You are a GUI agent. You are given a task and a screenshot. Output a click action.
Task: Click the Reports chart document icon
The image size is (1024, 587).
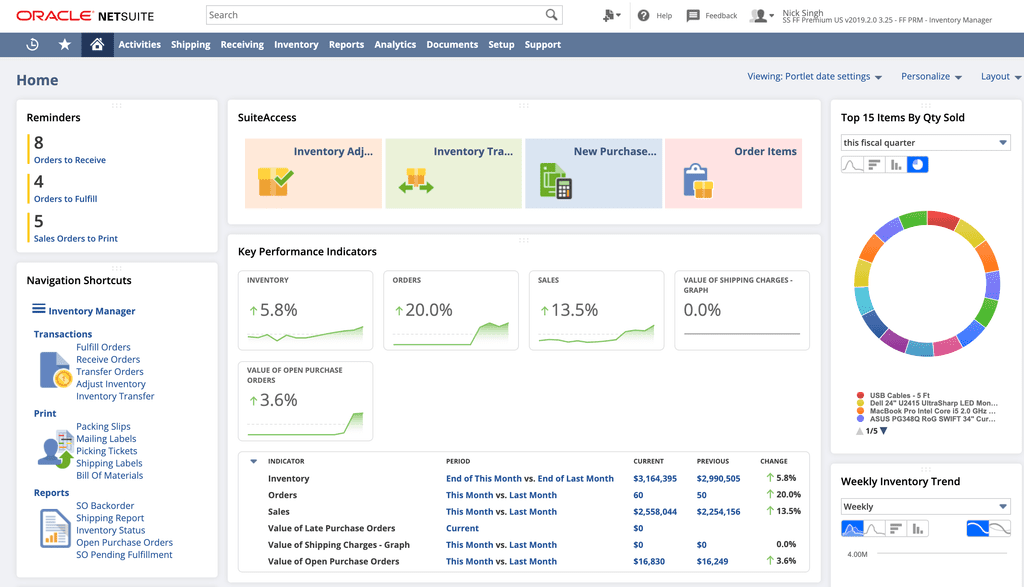click(56, 528)
